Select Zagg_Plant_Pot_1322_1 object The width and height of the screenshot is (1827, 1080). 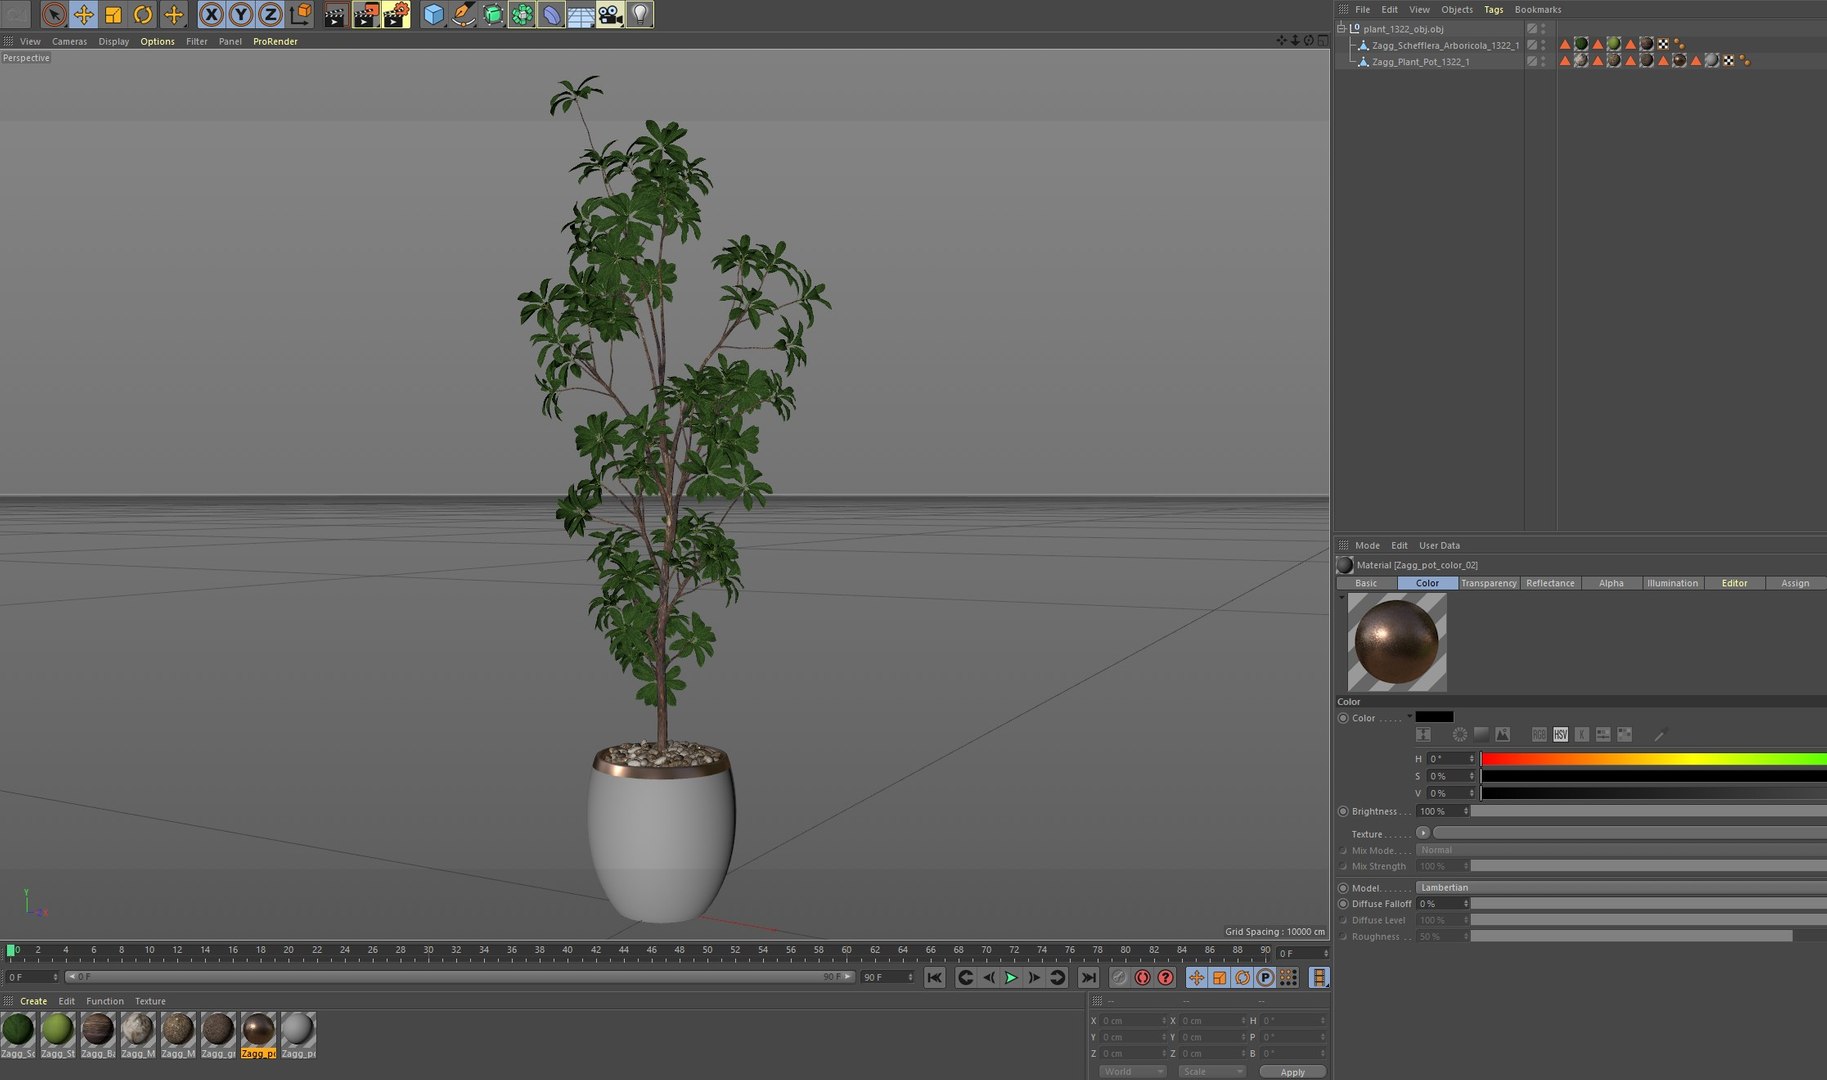(1420, 62)
